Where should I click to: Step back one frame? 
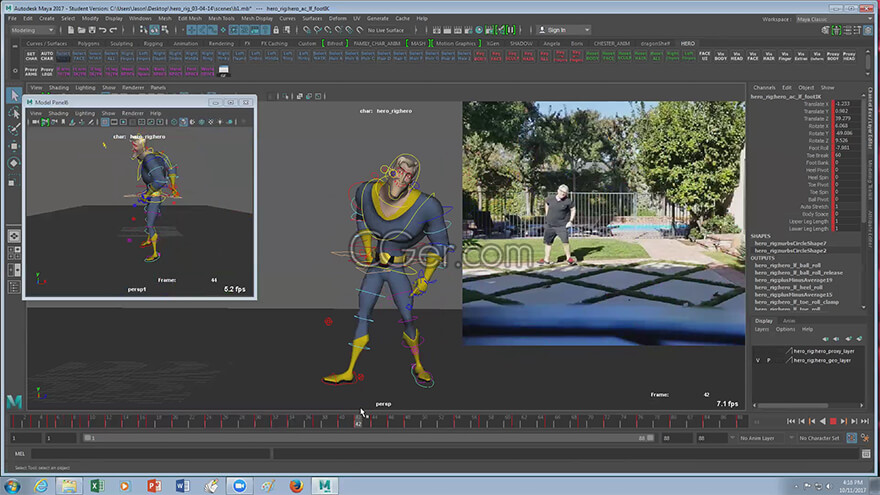(x=801, y=421)
